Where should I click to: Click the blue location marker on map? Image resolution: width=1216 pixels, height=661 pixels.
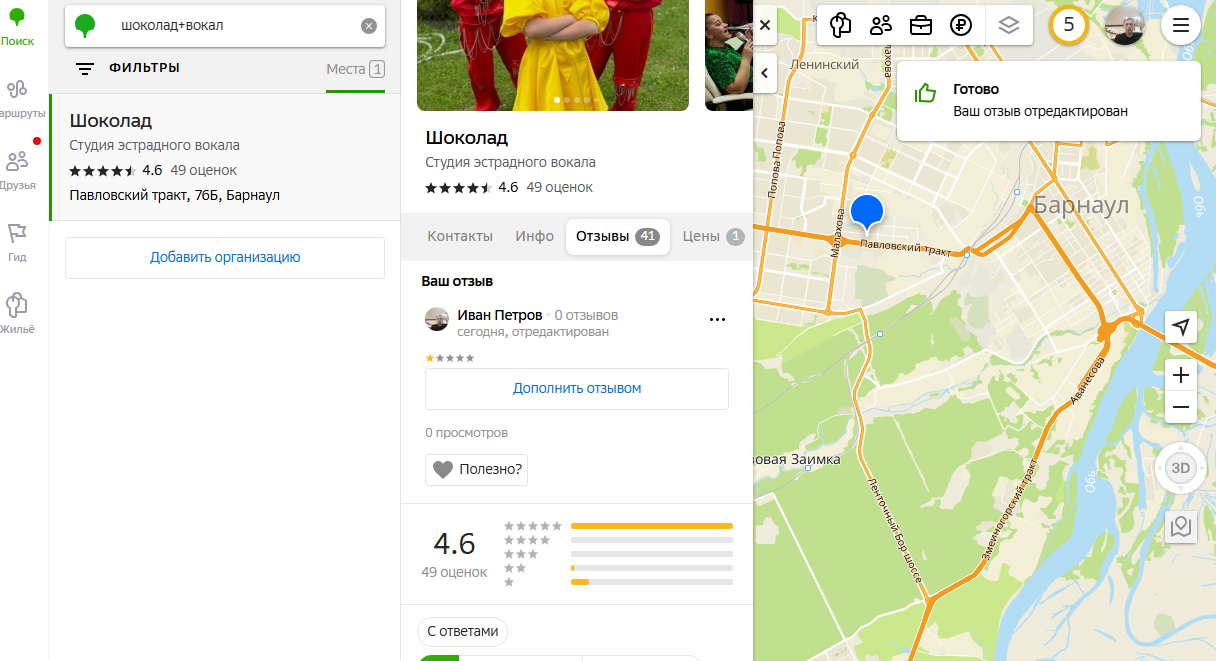tap(867, 213)
